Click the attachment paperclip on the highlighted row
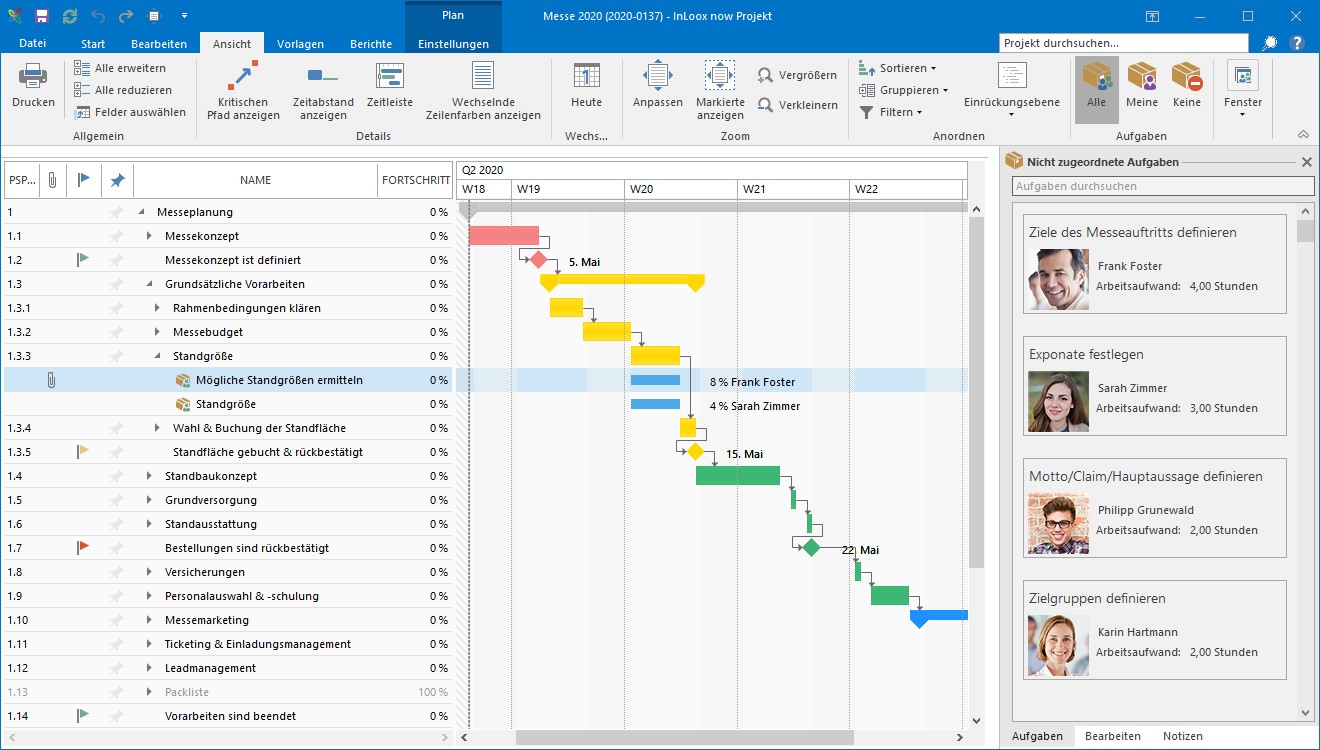This screenshot has width=1320, height=750. point(51,380)
